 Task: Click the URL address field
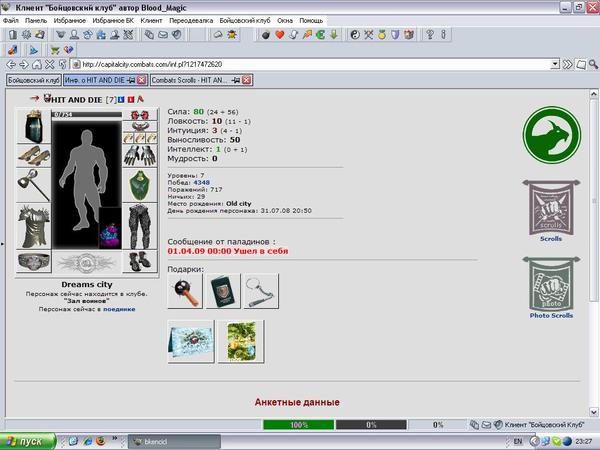[316, 64]
